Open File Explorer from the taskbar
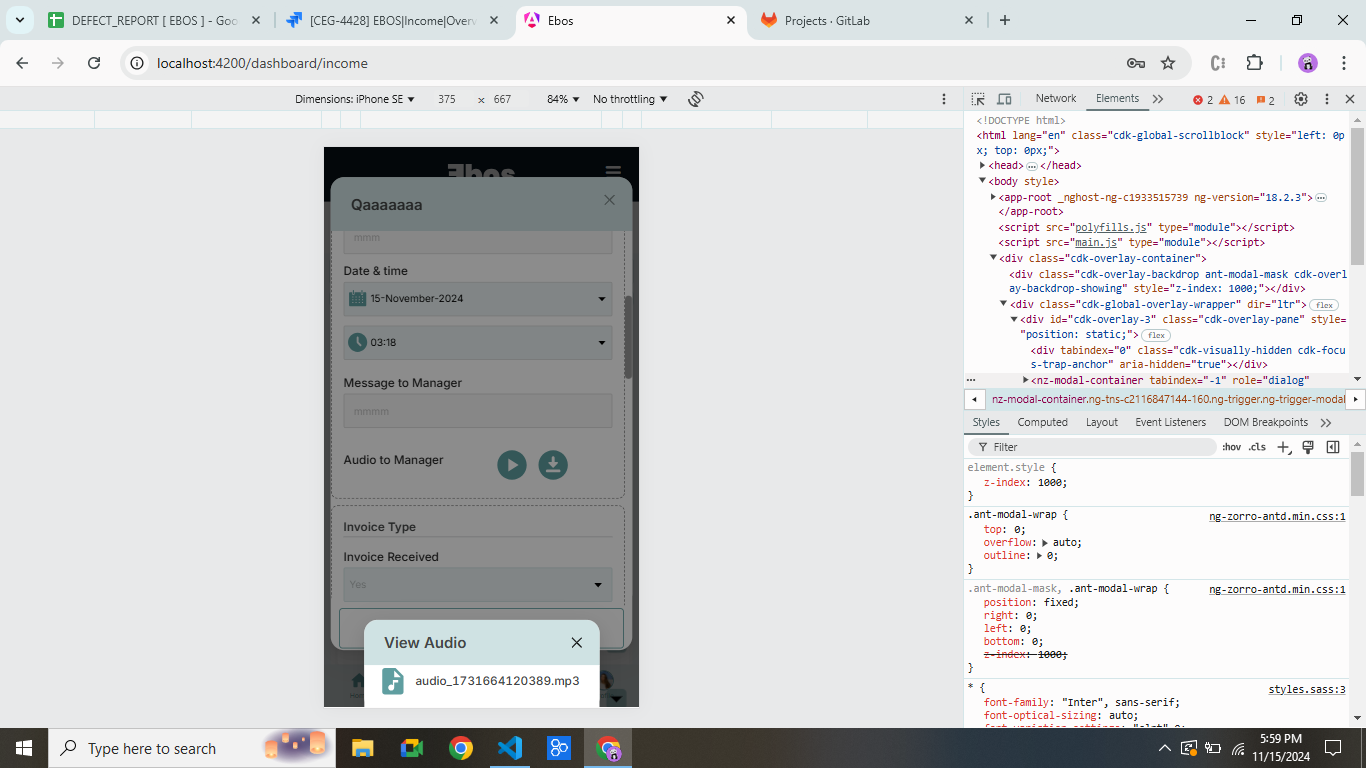This screenshot has width=1366, height=768. [362, 748]
